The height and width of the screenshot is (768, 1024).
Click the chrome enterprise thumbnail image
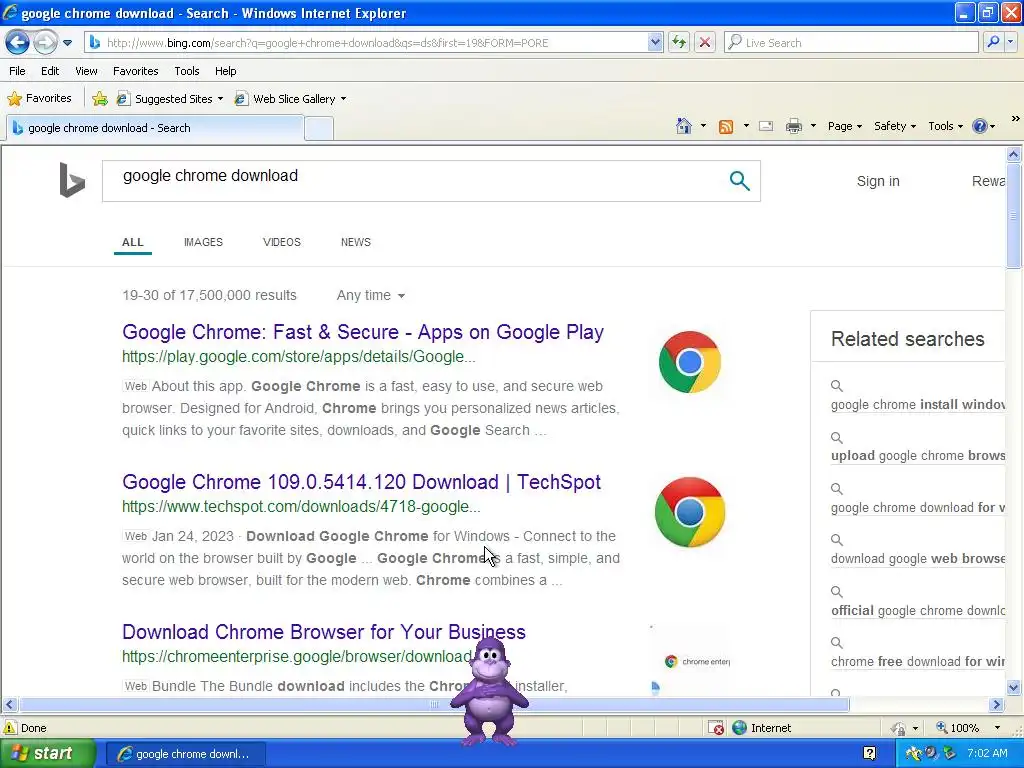coord(690,661)
